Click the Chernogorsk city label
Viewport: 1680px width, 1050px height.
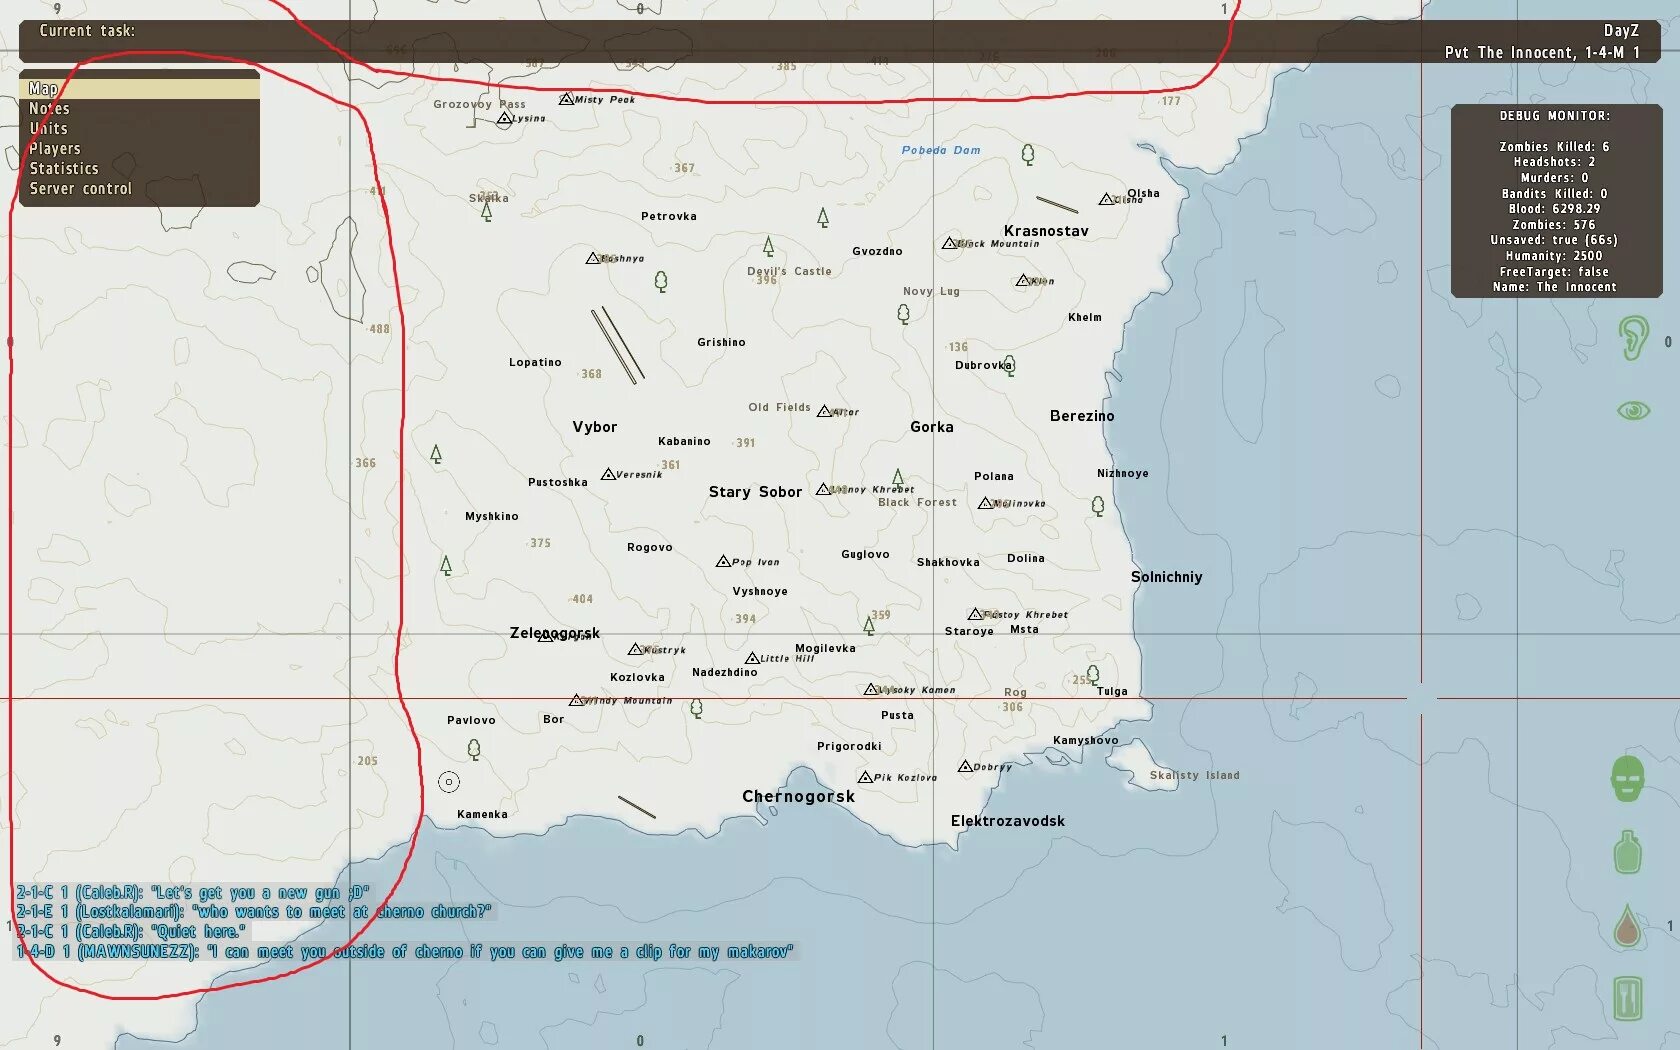tap(798, 796)
